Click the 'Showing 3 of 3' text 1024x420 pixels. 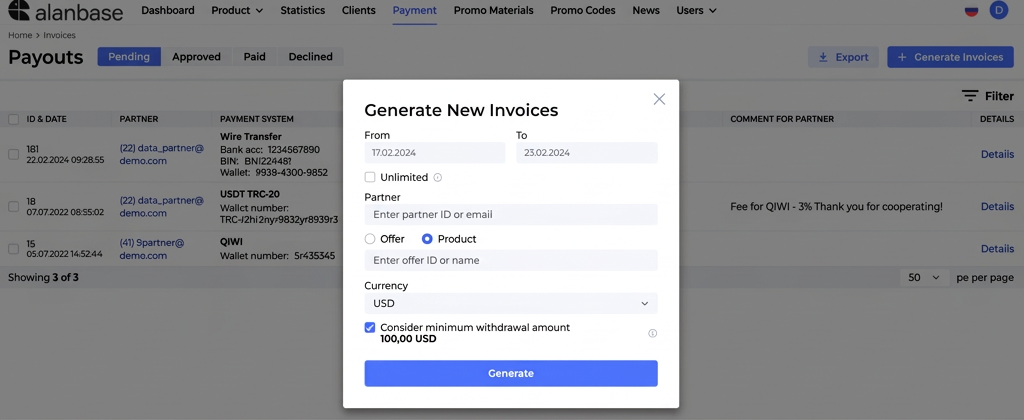click(43, 278)
